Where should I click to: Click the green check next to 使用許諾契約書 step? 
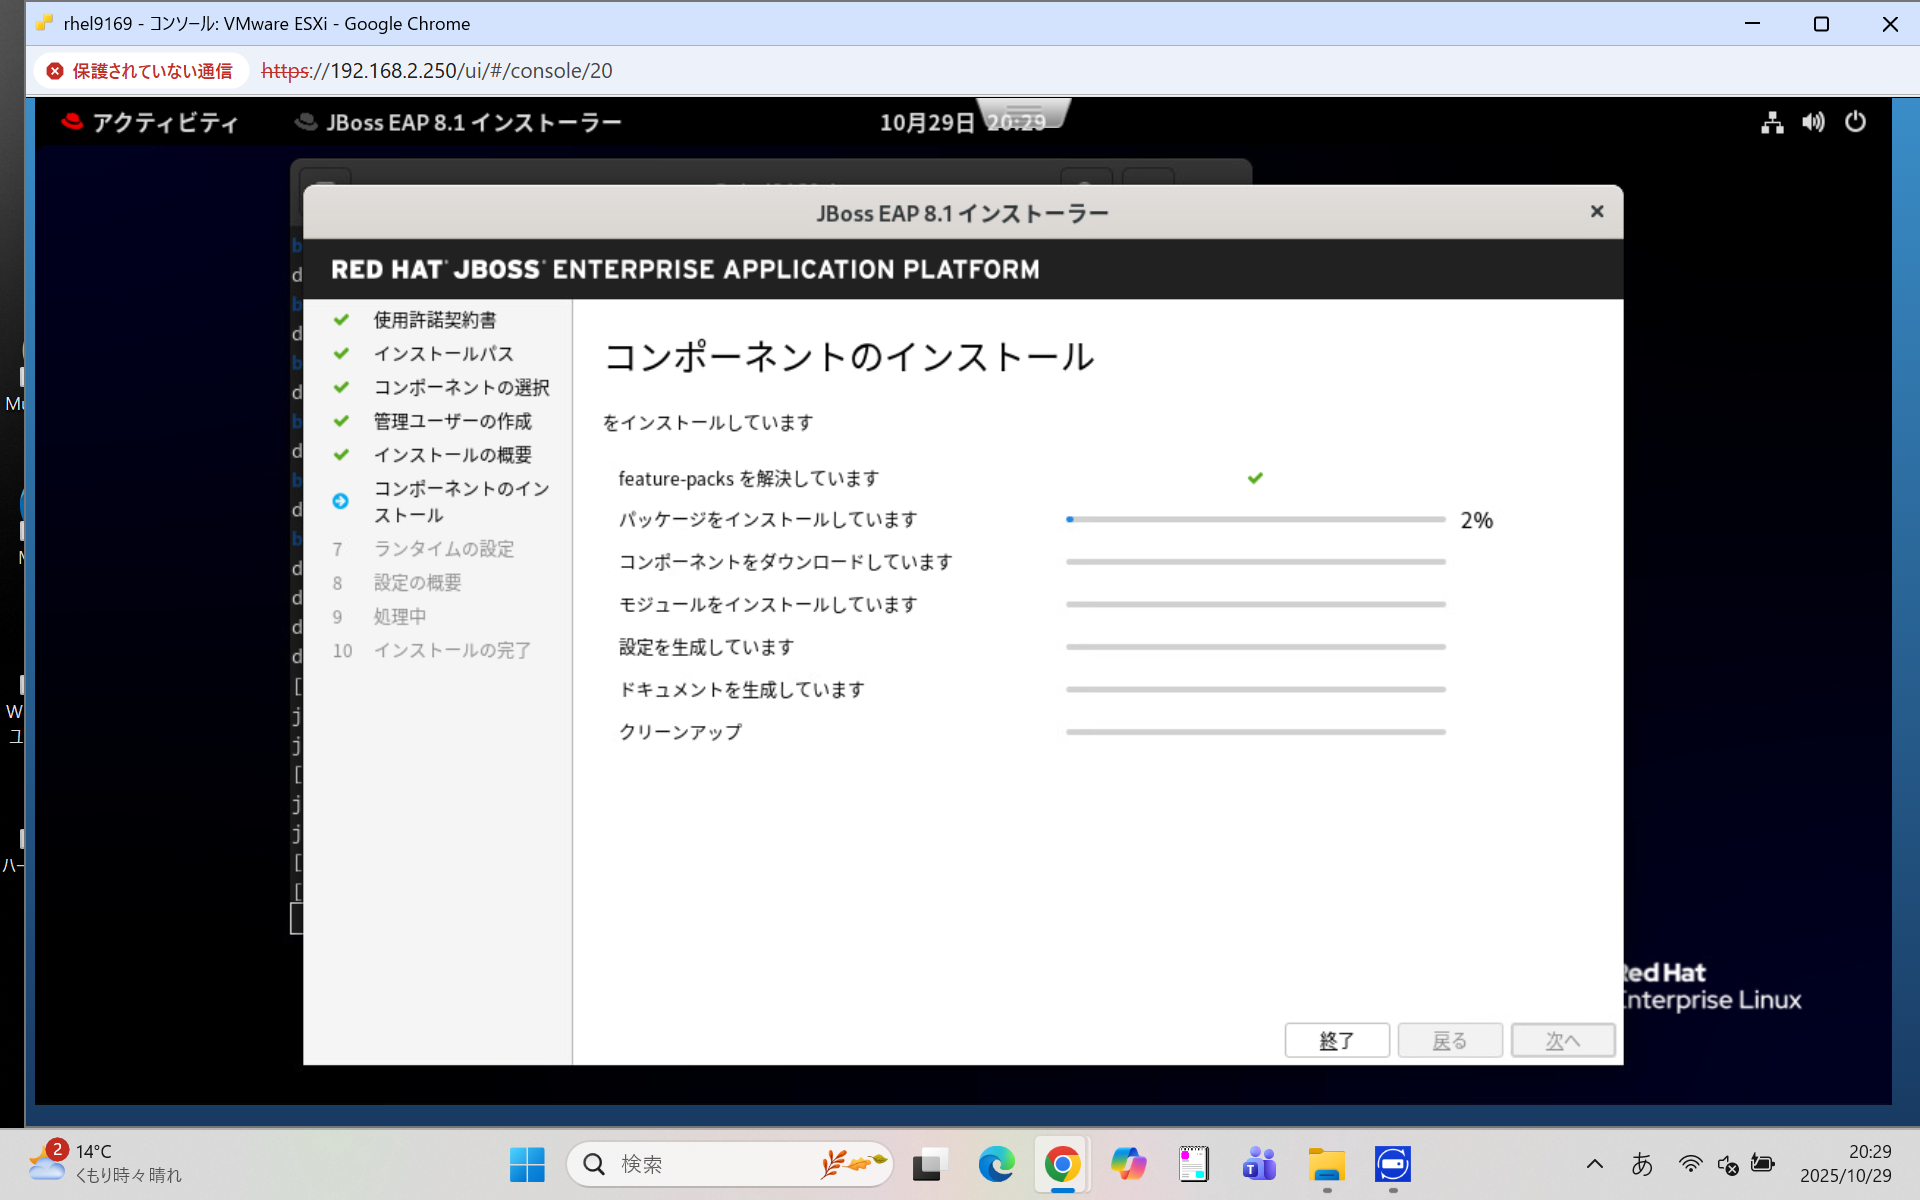(x=342, y=319)
